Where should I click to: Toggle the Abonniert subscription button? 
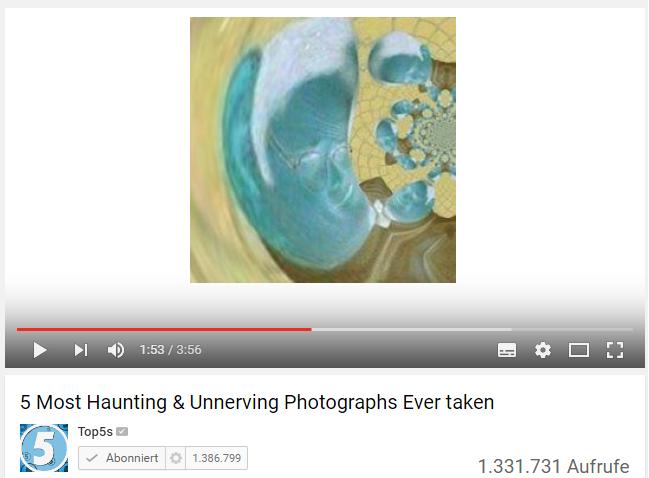pos(122,458)
